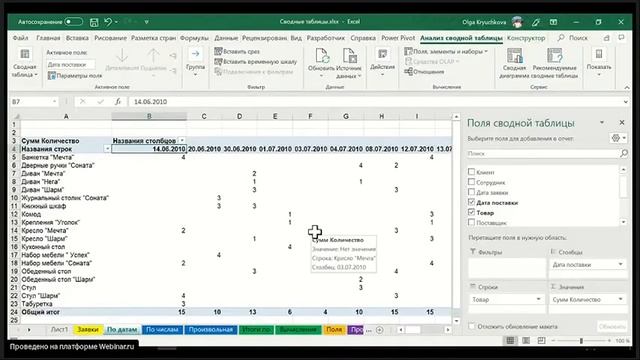Click the Comments icon in ribbon corner
Image resolution: width=640 pixels, height=360 pixels.
(x=621, y=38)
